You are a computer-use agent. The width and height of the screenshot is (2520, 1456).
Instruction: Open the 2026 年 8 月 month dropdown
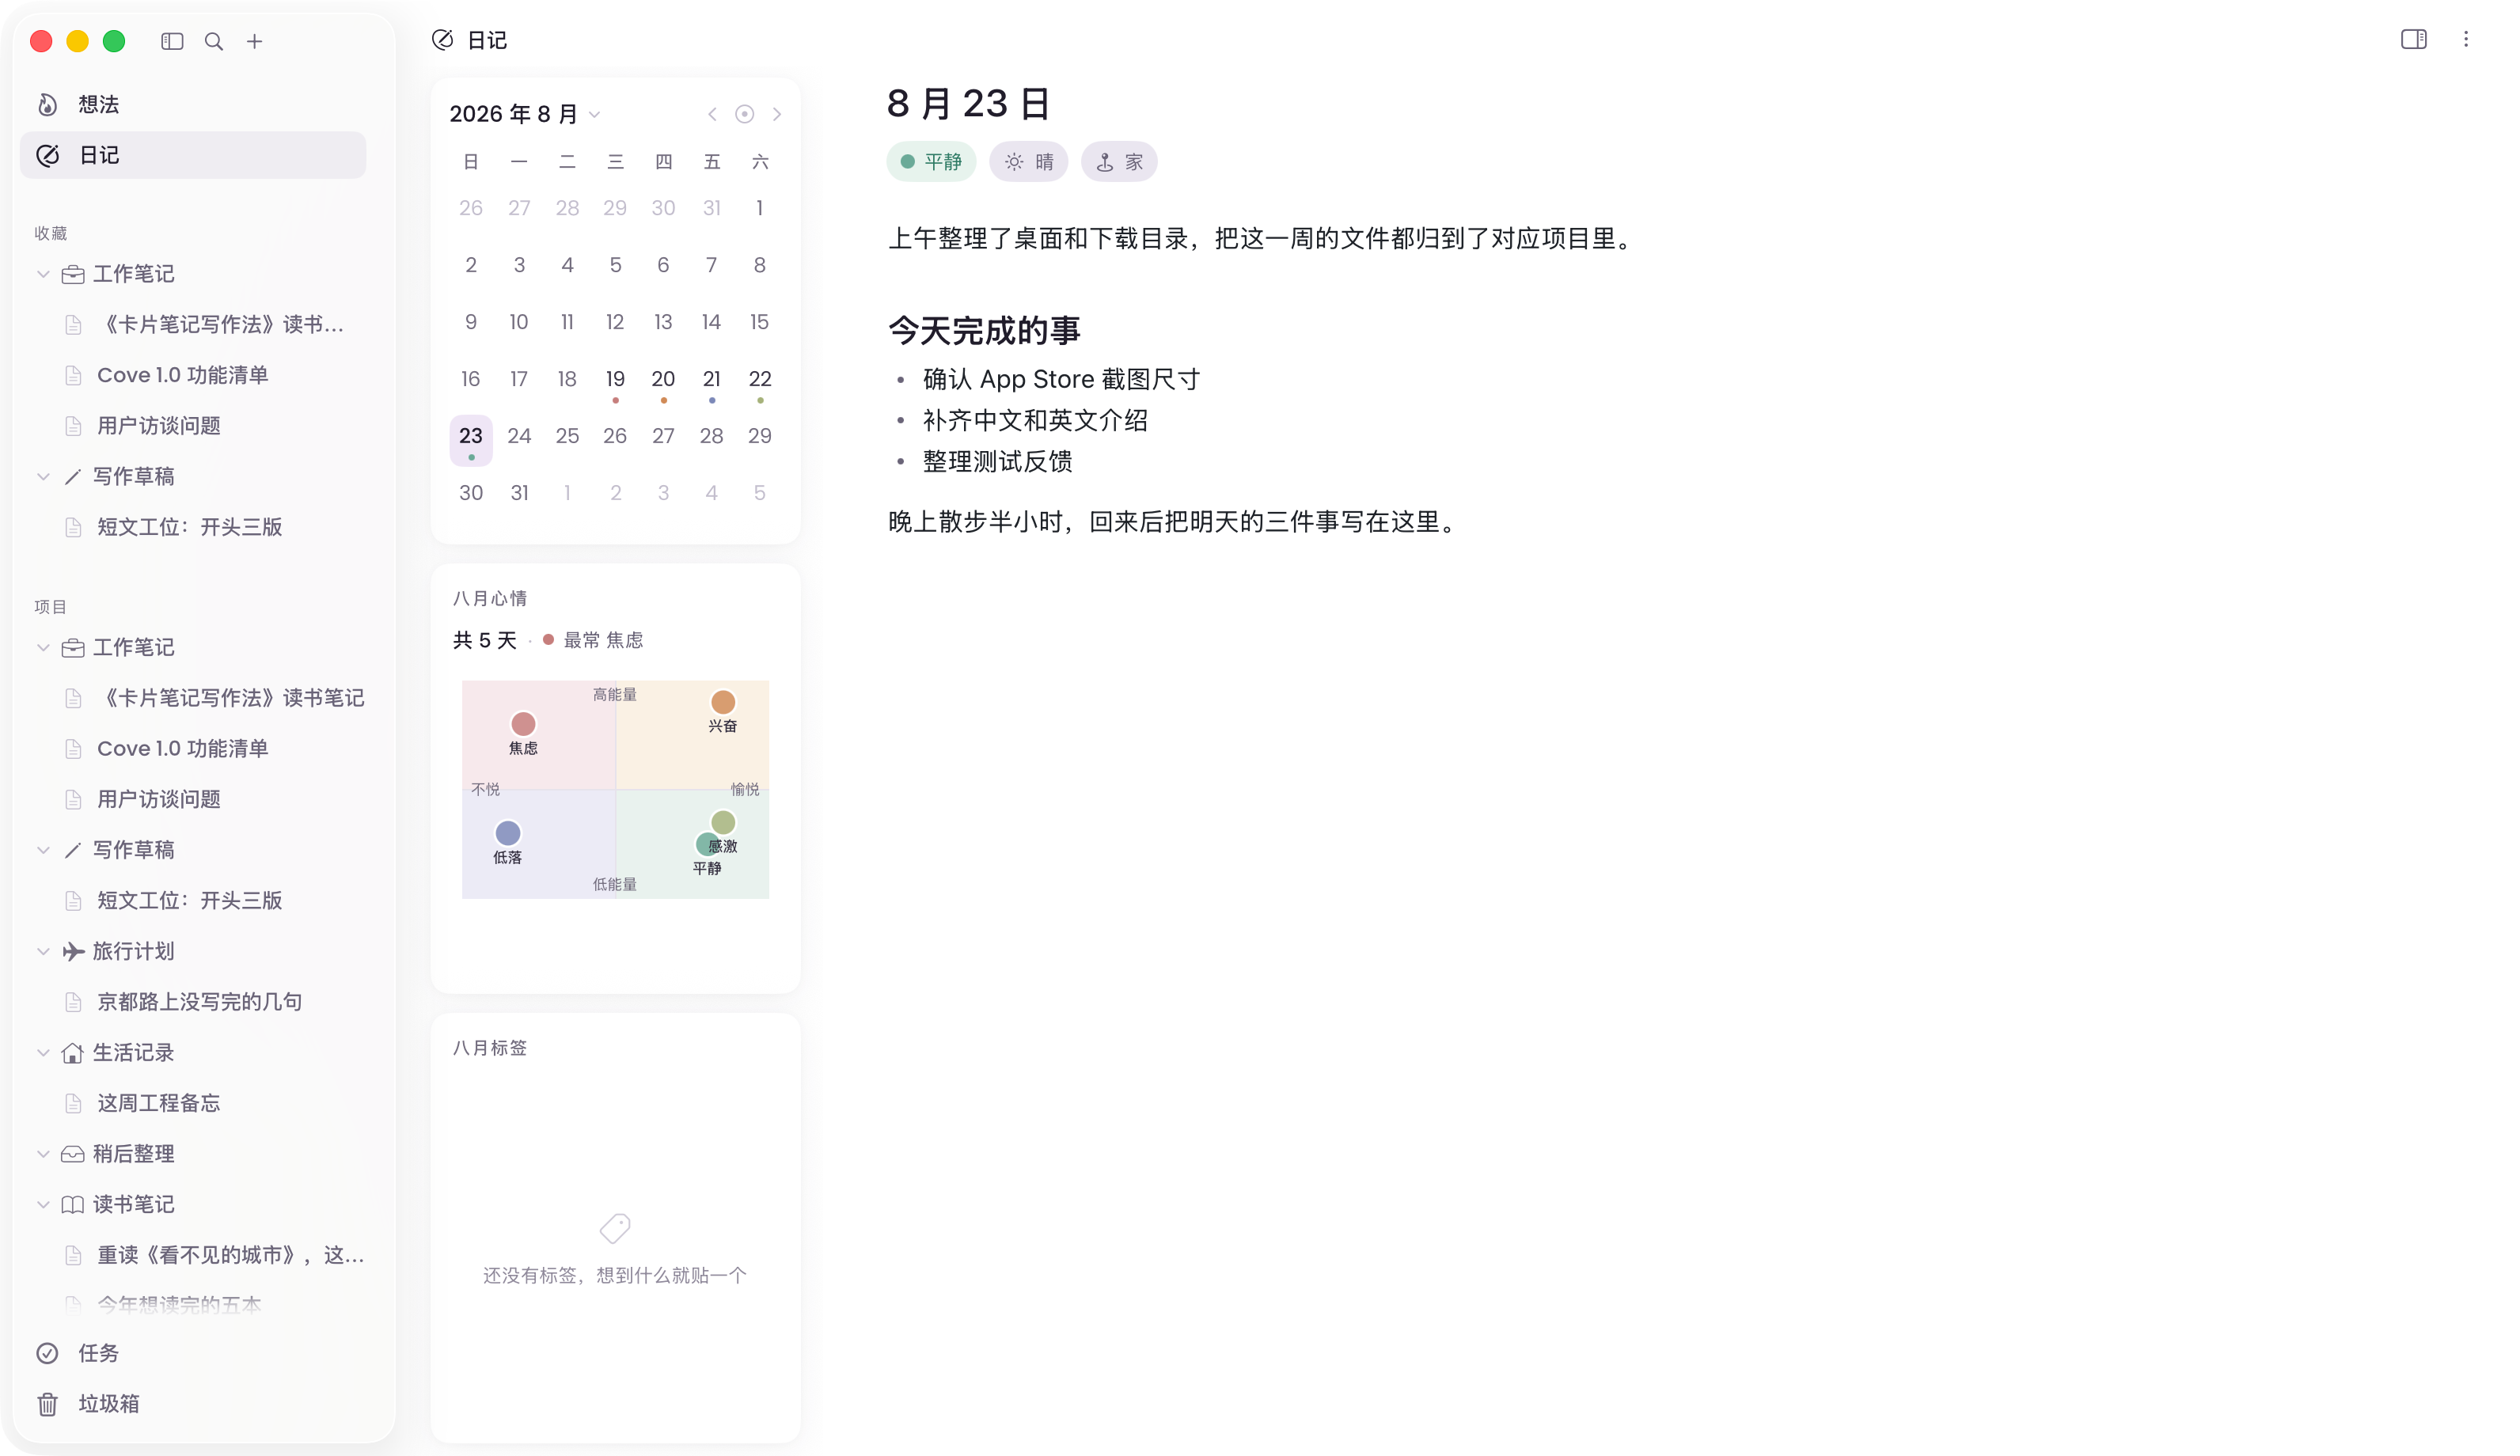[525, 114]
